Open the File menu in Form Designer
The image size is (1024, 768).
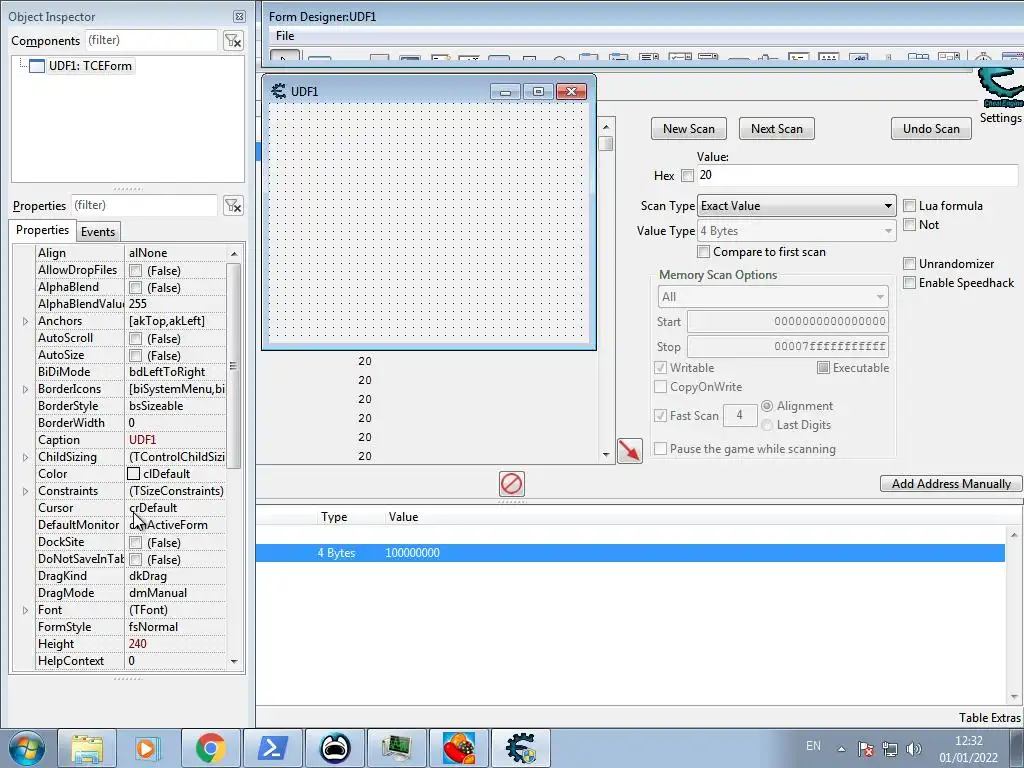[285, 36]
